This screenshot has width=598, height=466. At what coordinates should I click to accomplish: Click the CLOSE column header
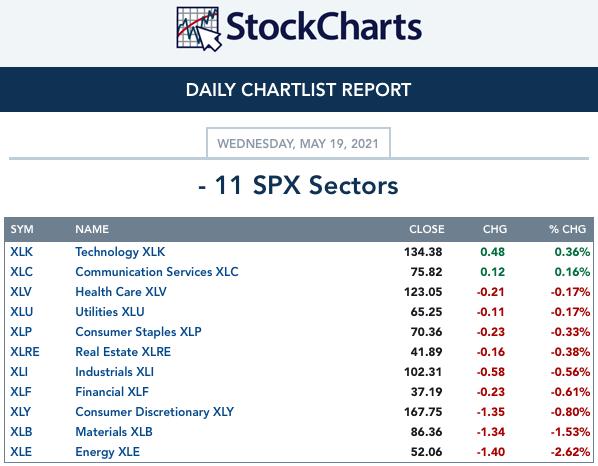(427, 229)
